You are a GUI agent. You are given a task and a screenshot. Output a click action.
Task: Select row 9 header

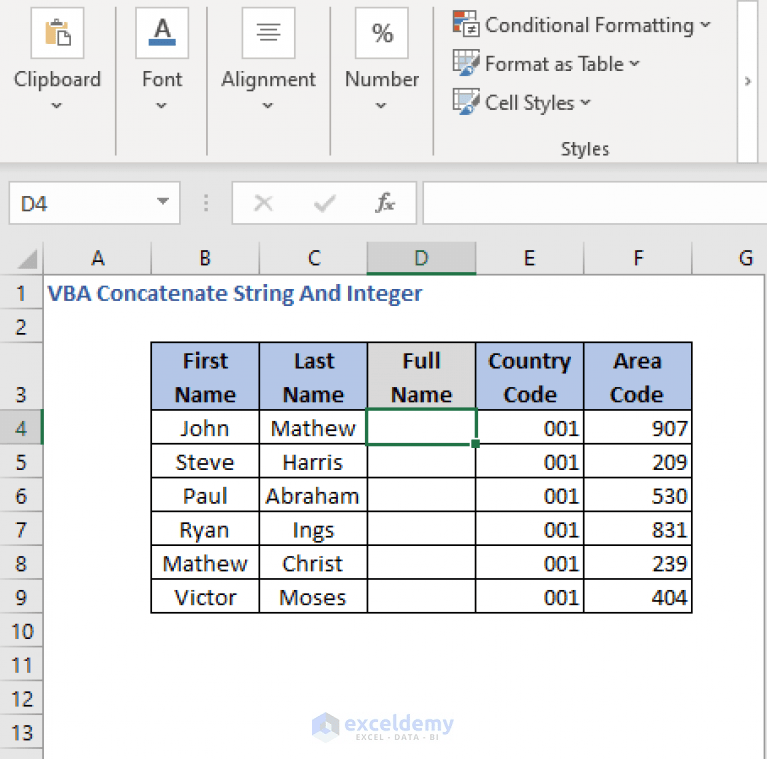coord(21,597)
